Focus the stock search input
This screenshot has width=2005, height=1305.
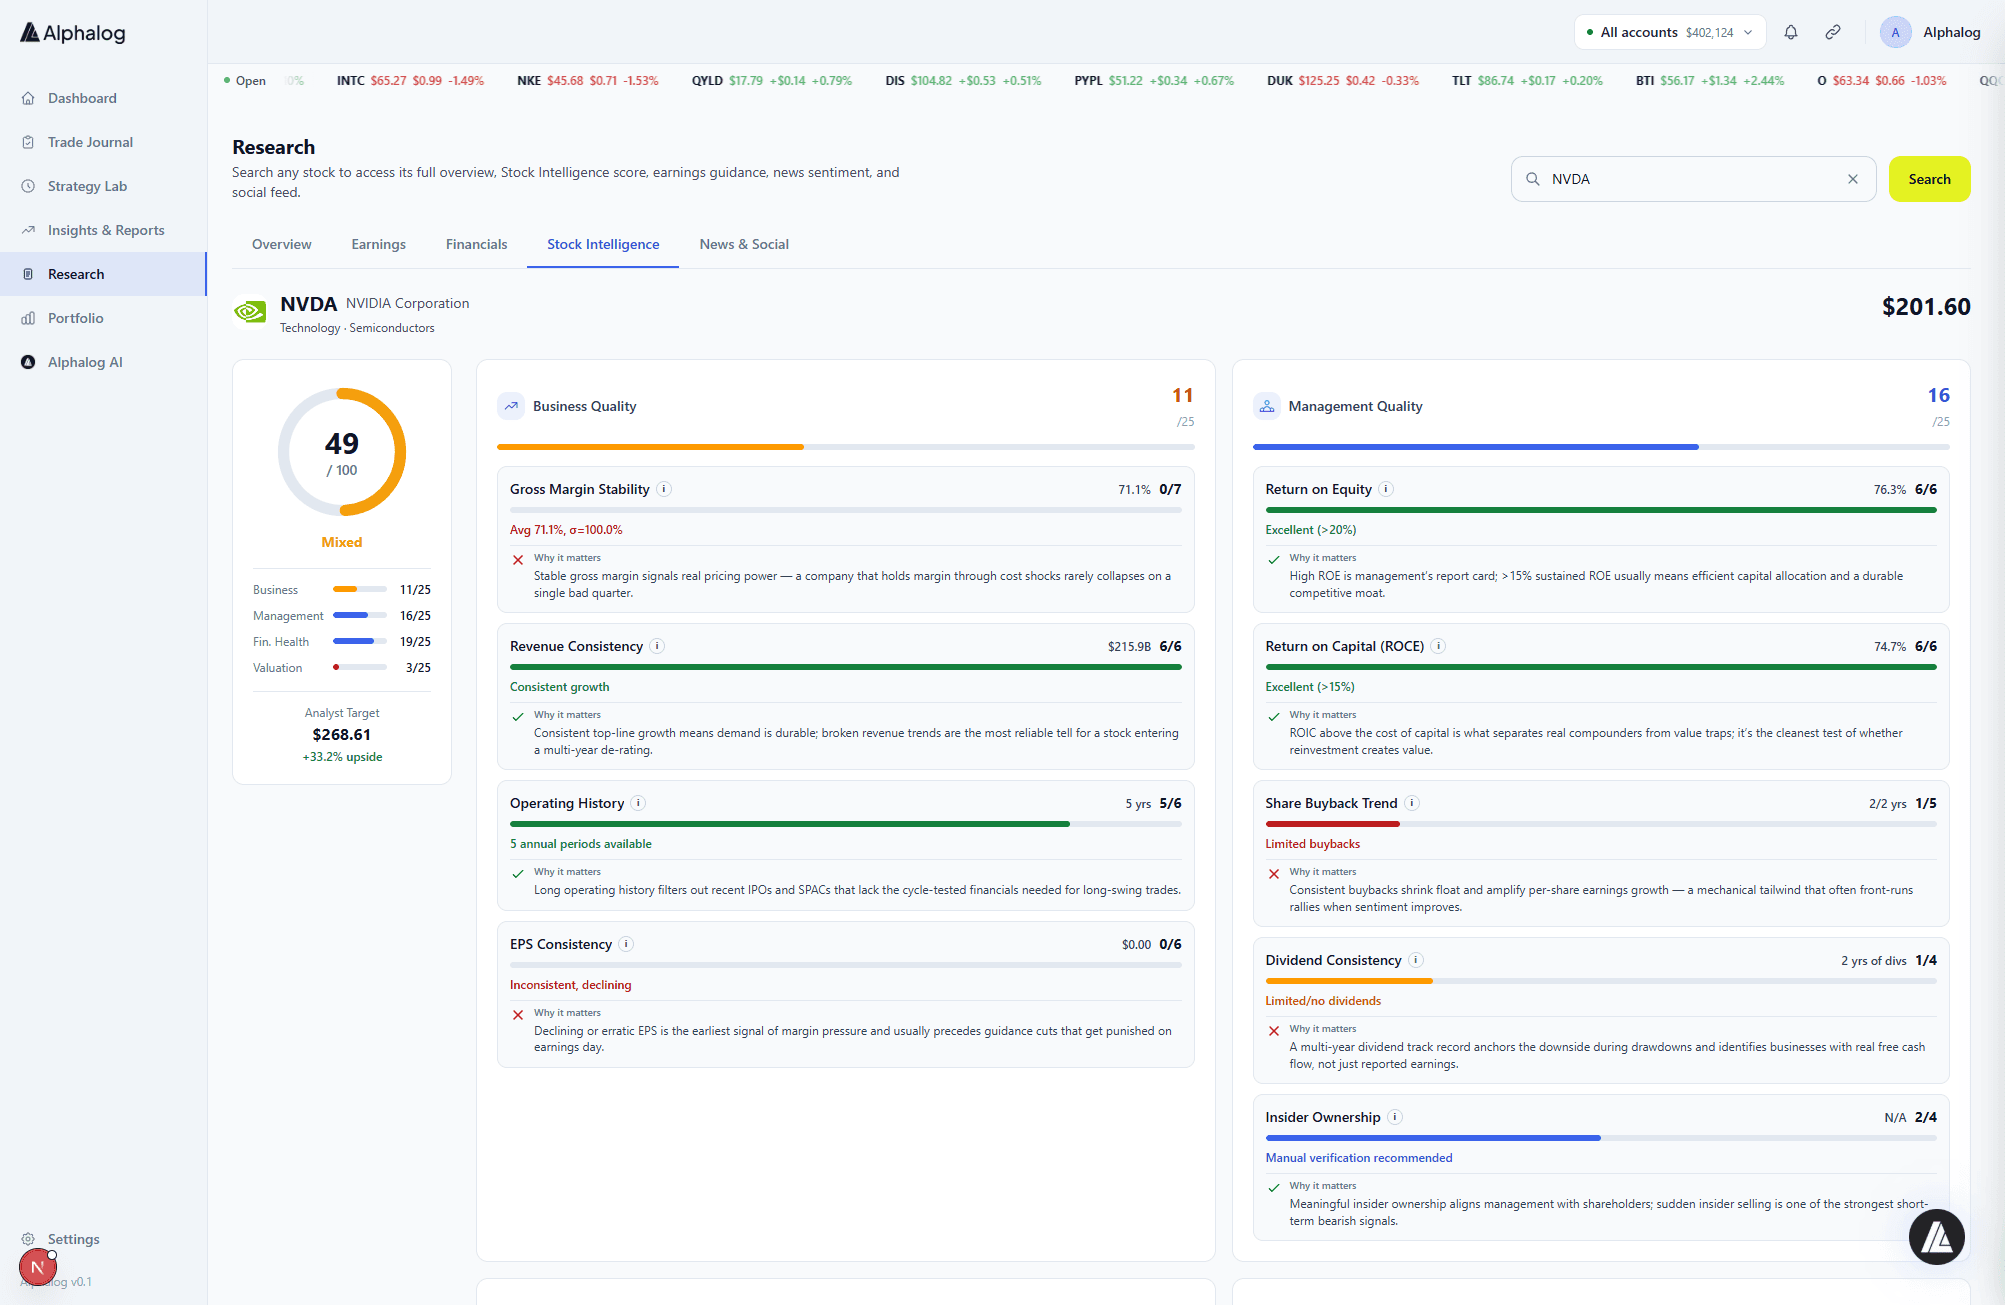(x=1693, y=179)
